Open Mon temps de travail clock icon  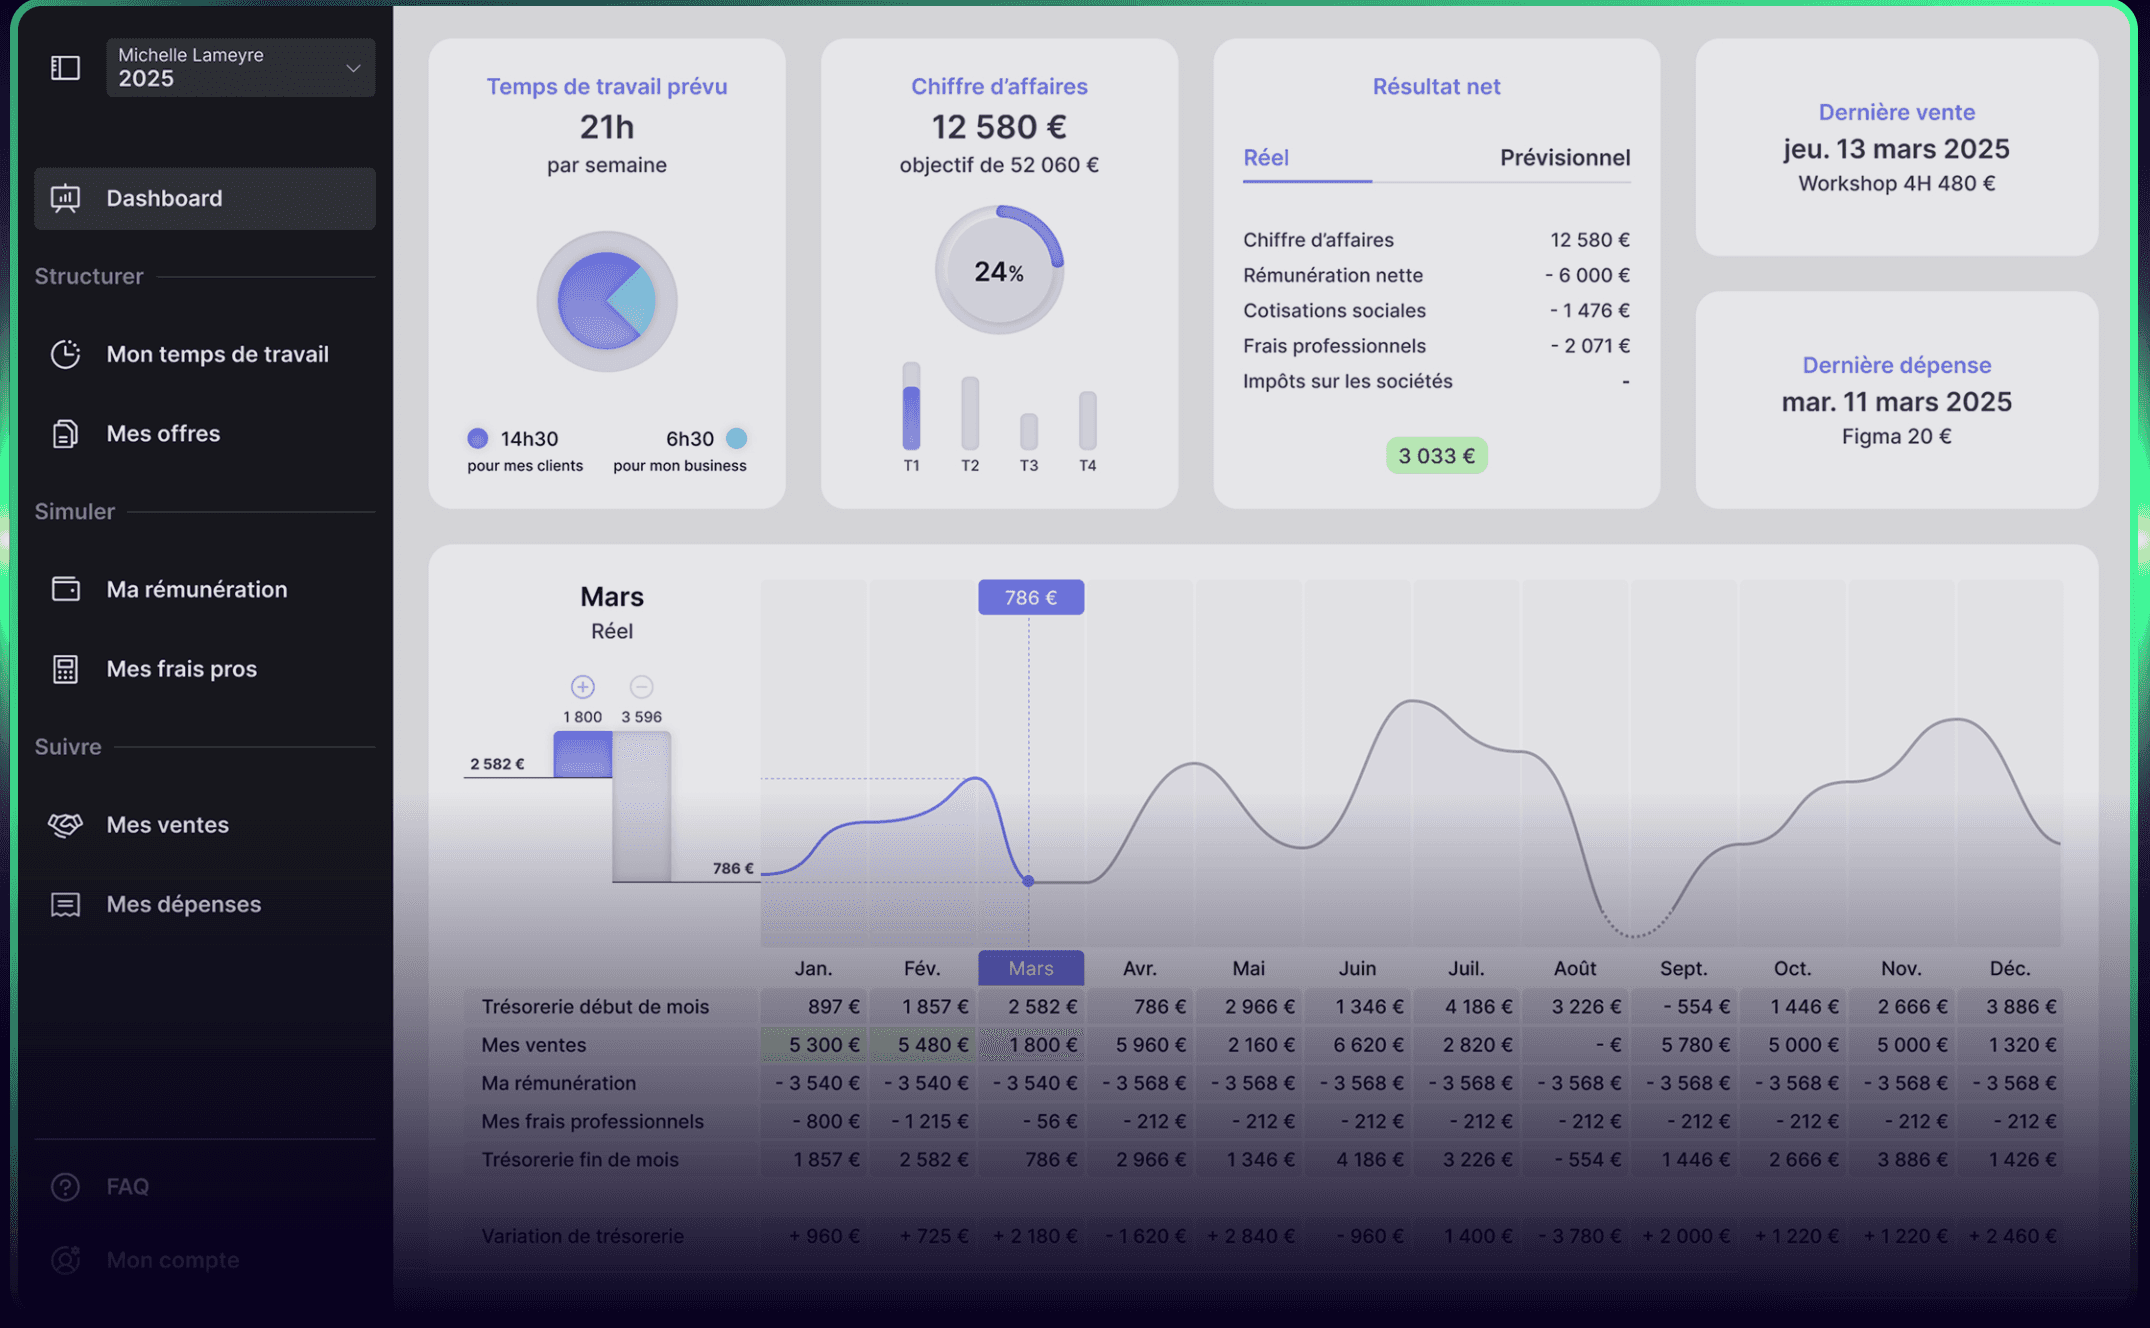point(65,354)
